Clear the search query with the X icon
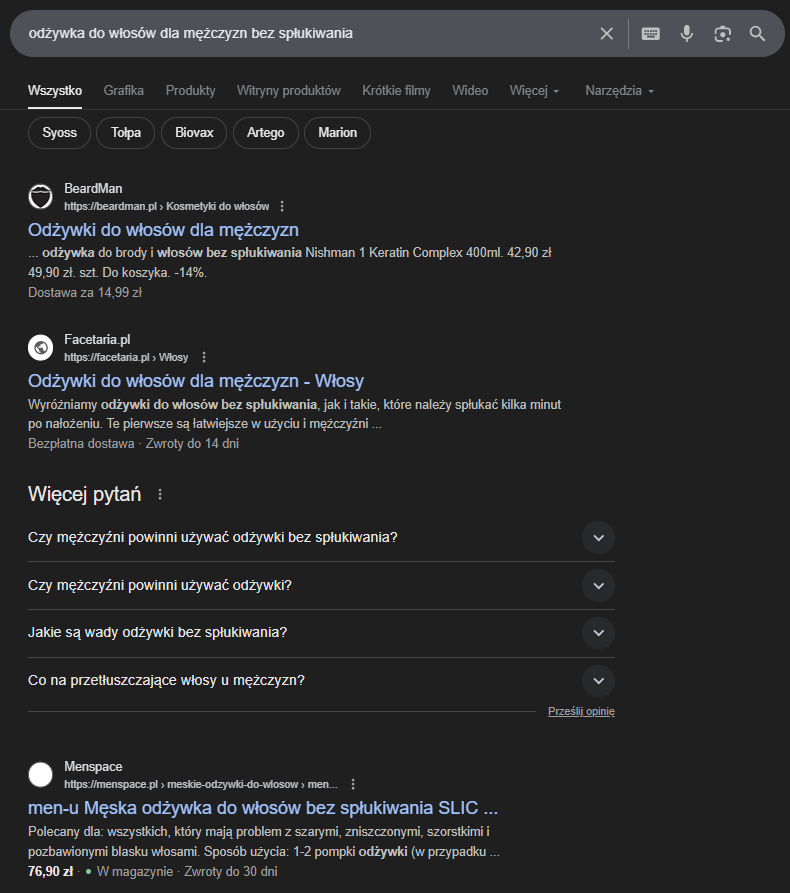Screen dimensions: 790x893 607,34
